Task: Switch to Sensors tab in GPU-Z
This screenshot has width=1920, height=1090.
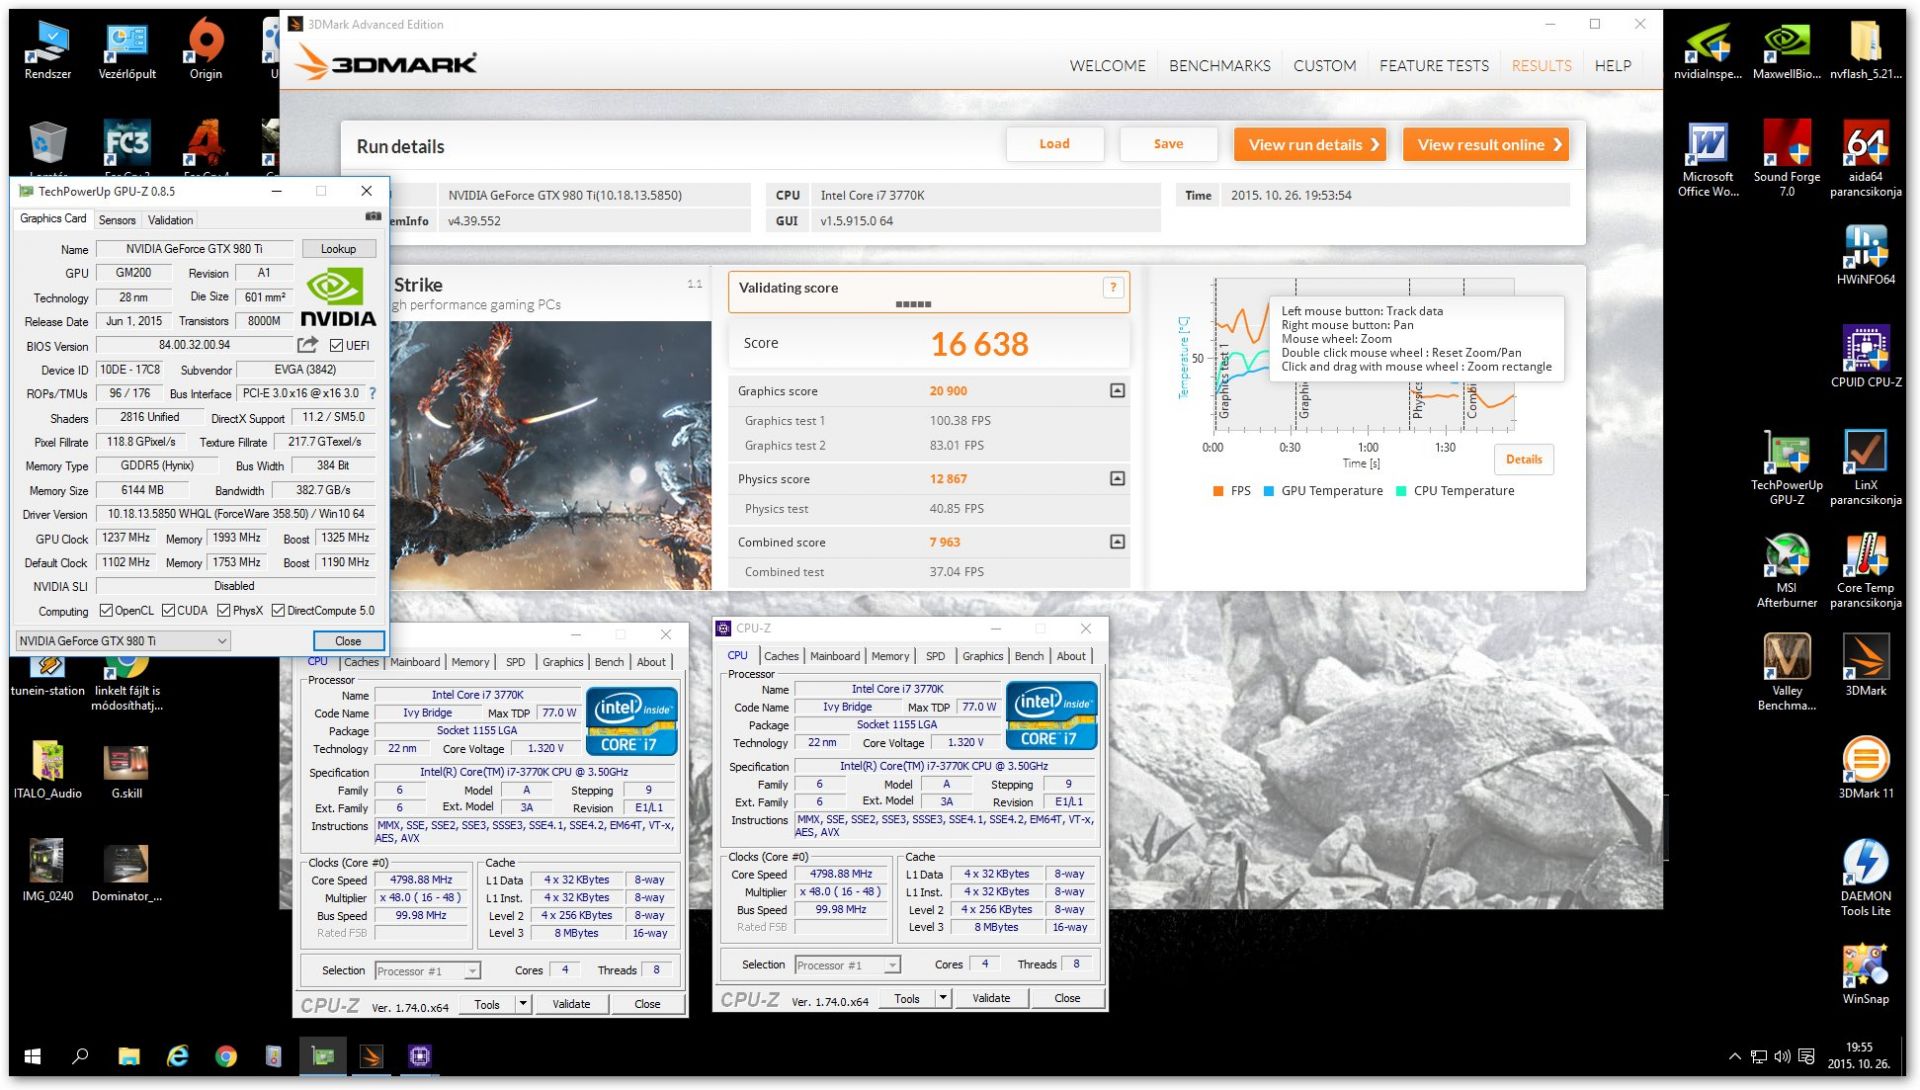Action: click(117, 220)
